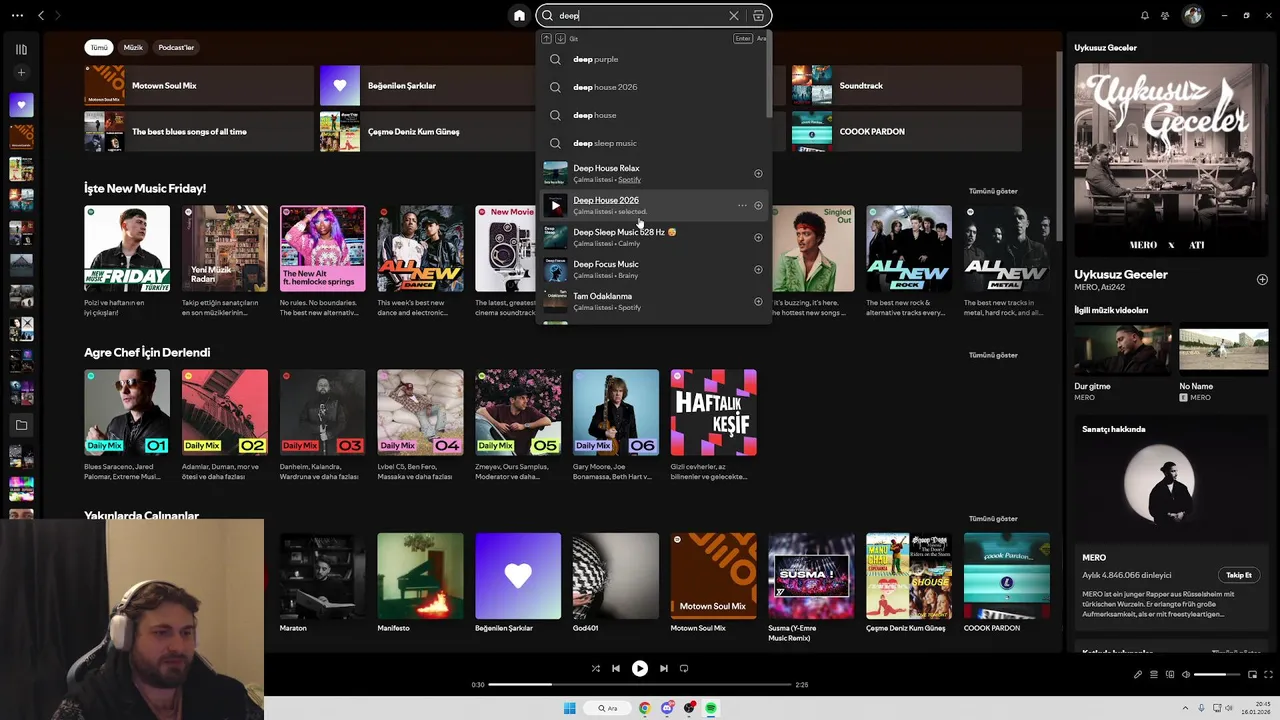Click Tümünü göster for Yakınlarda Çalınanlar
The width and height of the screenshot is (1280, 720).
(x=993, y=519)
